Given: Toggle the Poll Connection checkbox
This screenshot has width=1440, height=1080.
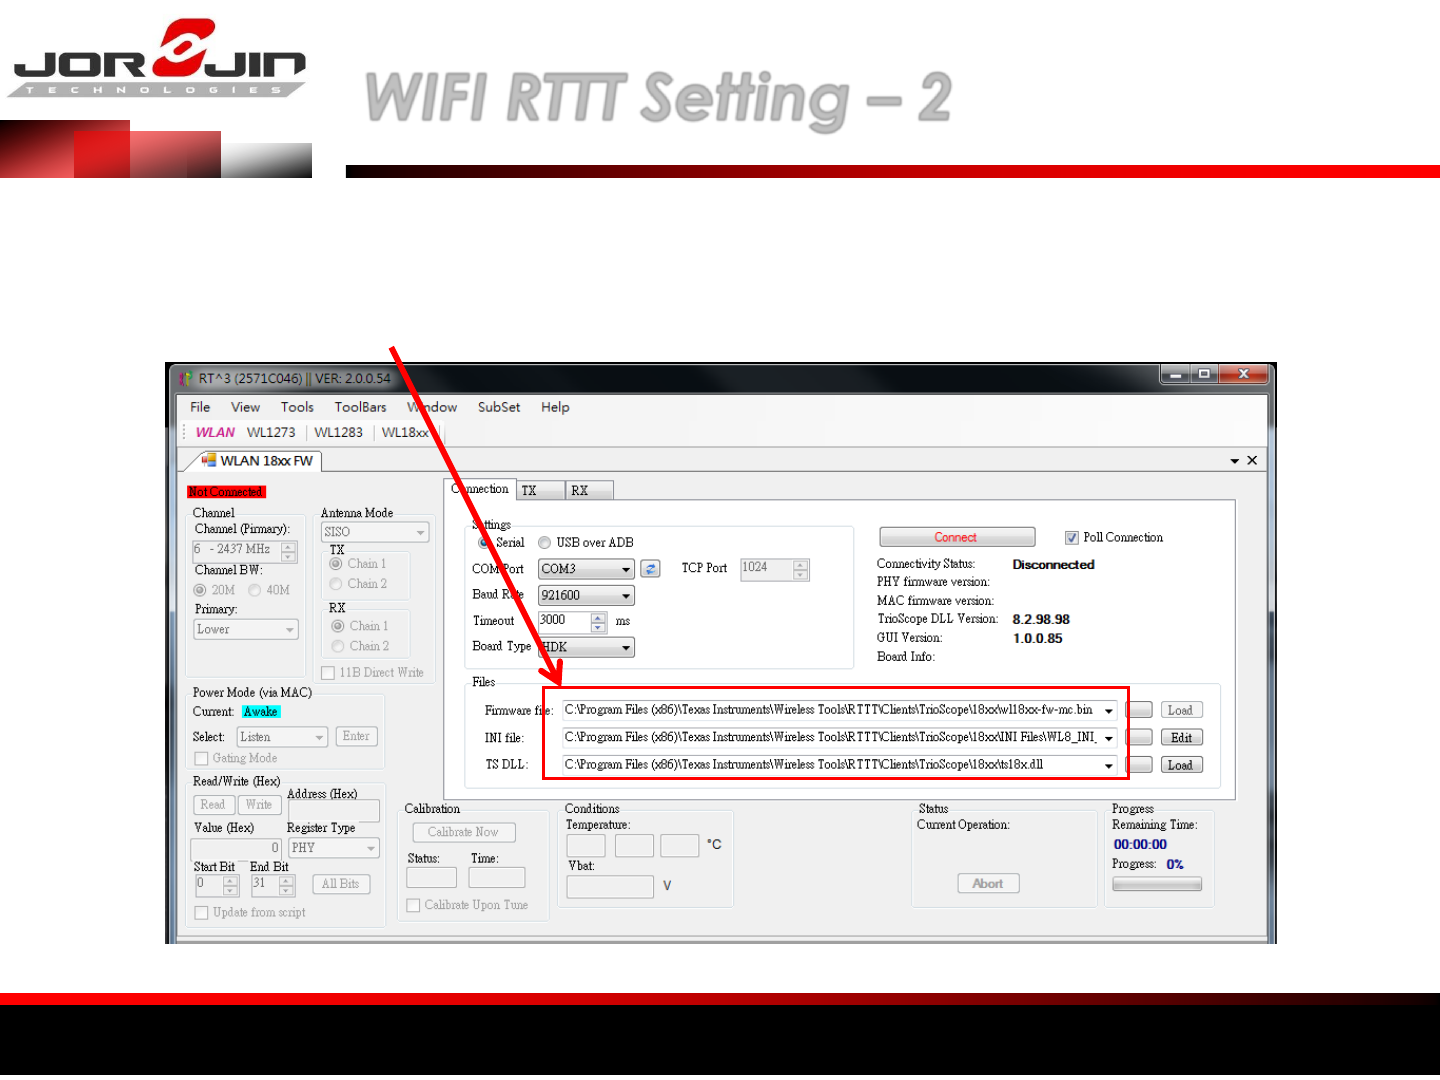Looking at the screenshot, I should pyautogui.click(x=1072, y=538).
